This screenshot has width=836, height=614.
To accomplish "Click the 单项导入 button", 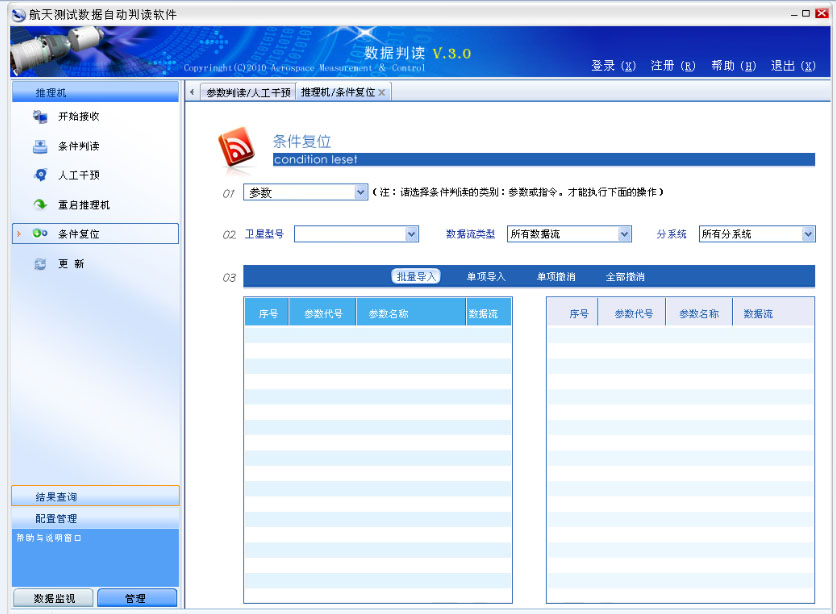I will tap(486, 276).
